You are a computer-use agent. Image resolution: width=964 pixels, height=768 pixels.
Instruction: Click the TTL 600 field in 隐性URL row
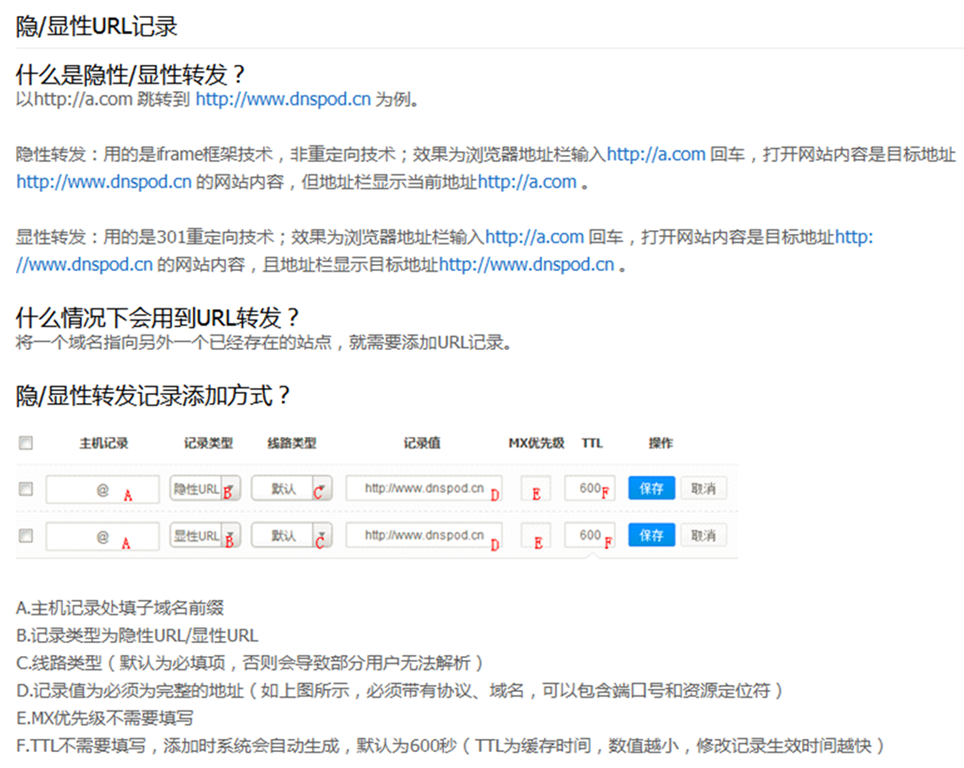tap(590, 488)
